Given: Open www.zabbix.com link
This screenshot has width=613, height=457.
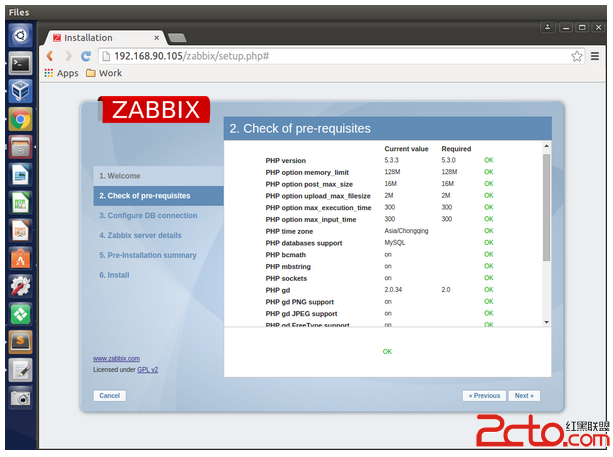Looking at the screenshot, I should [117, 358].
